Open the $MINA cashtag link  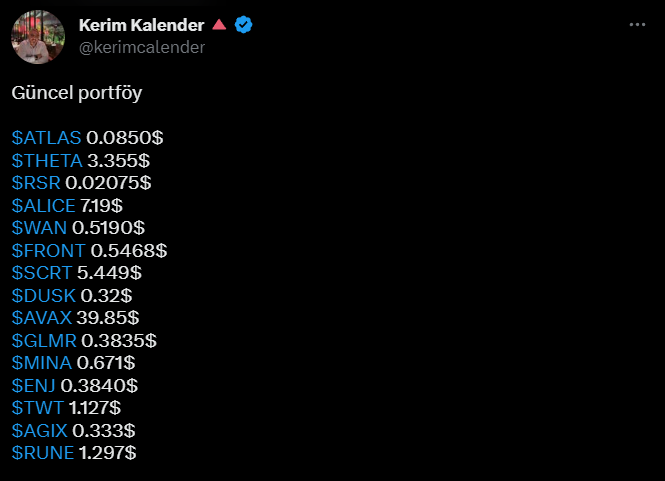(42, 362)
